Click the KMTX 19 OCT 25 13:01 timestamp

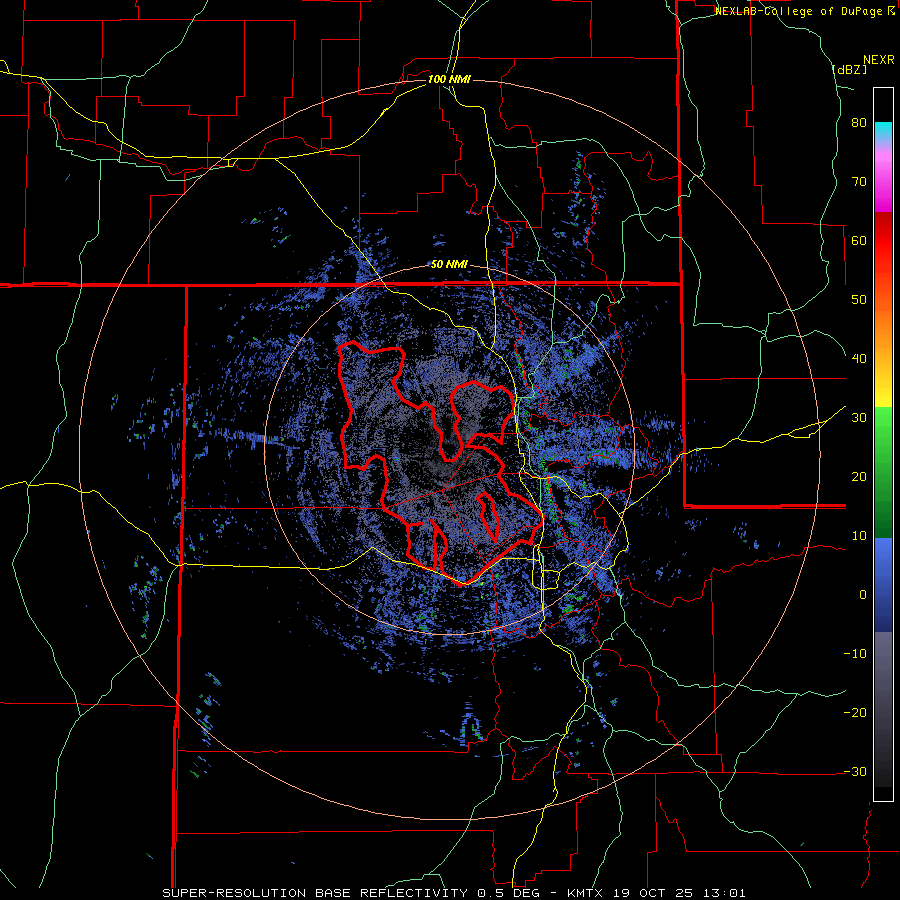pos(657,893)
